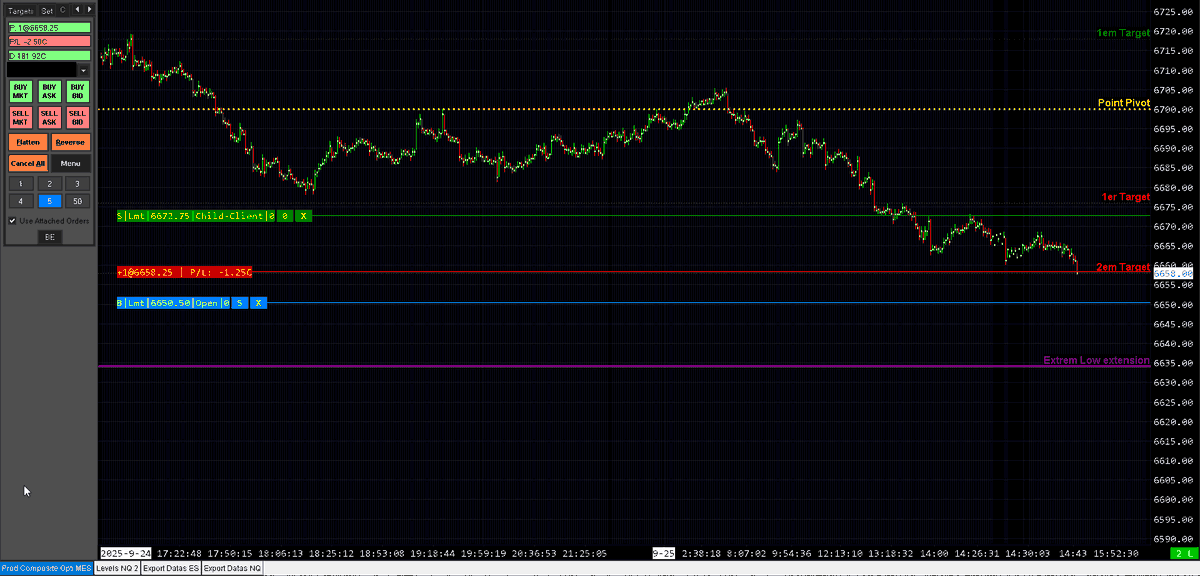Click the 0 box on sell limit order
This screenshot has width=1200, height=576.
click(x=285, y=215)
